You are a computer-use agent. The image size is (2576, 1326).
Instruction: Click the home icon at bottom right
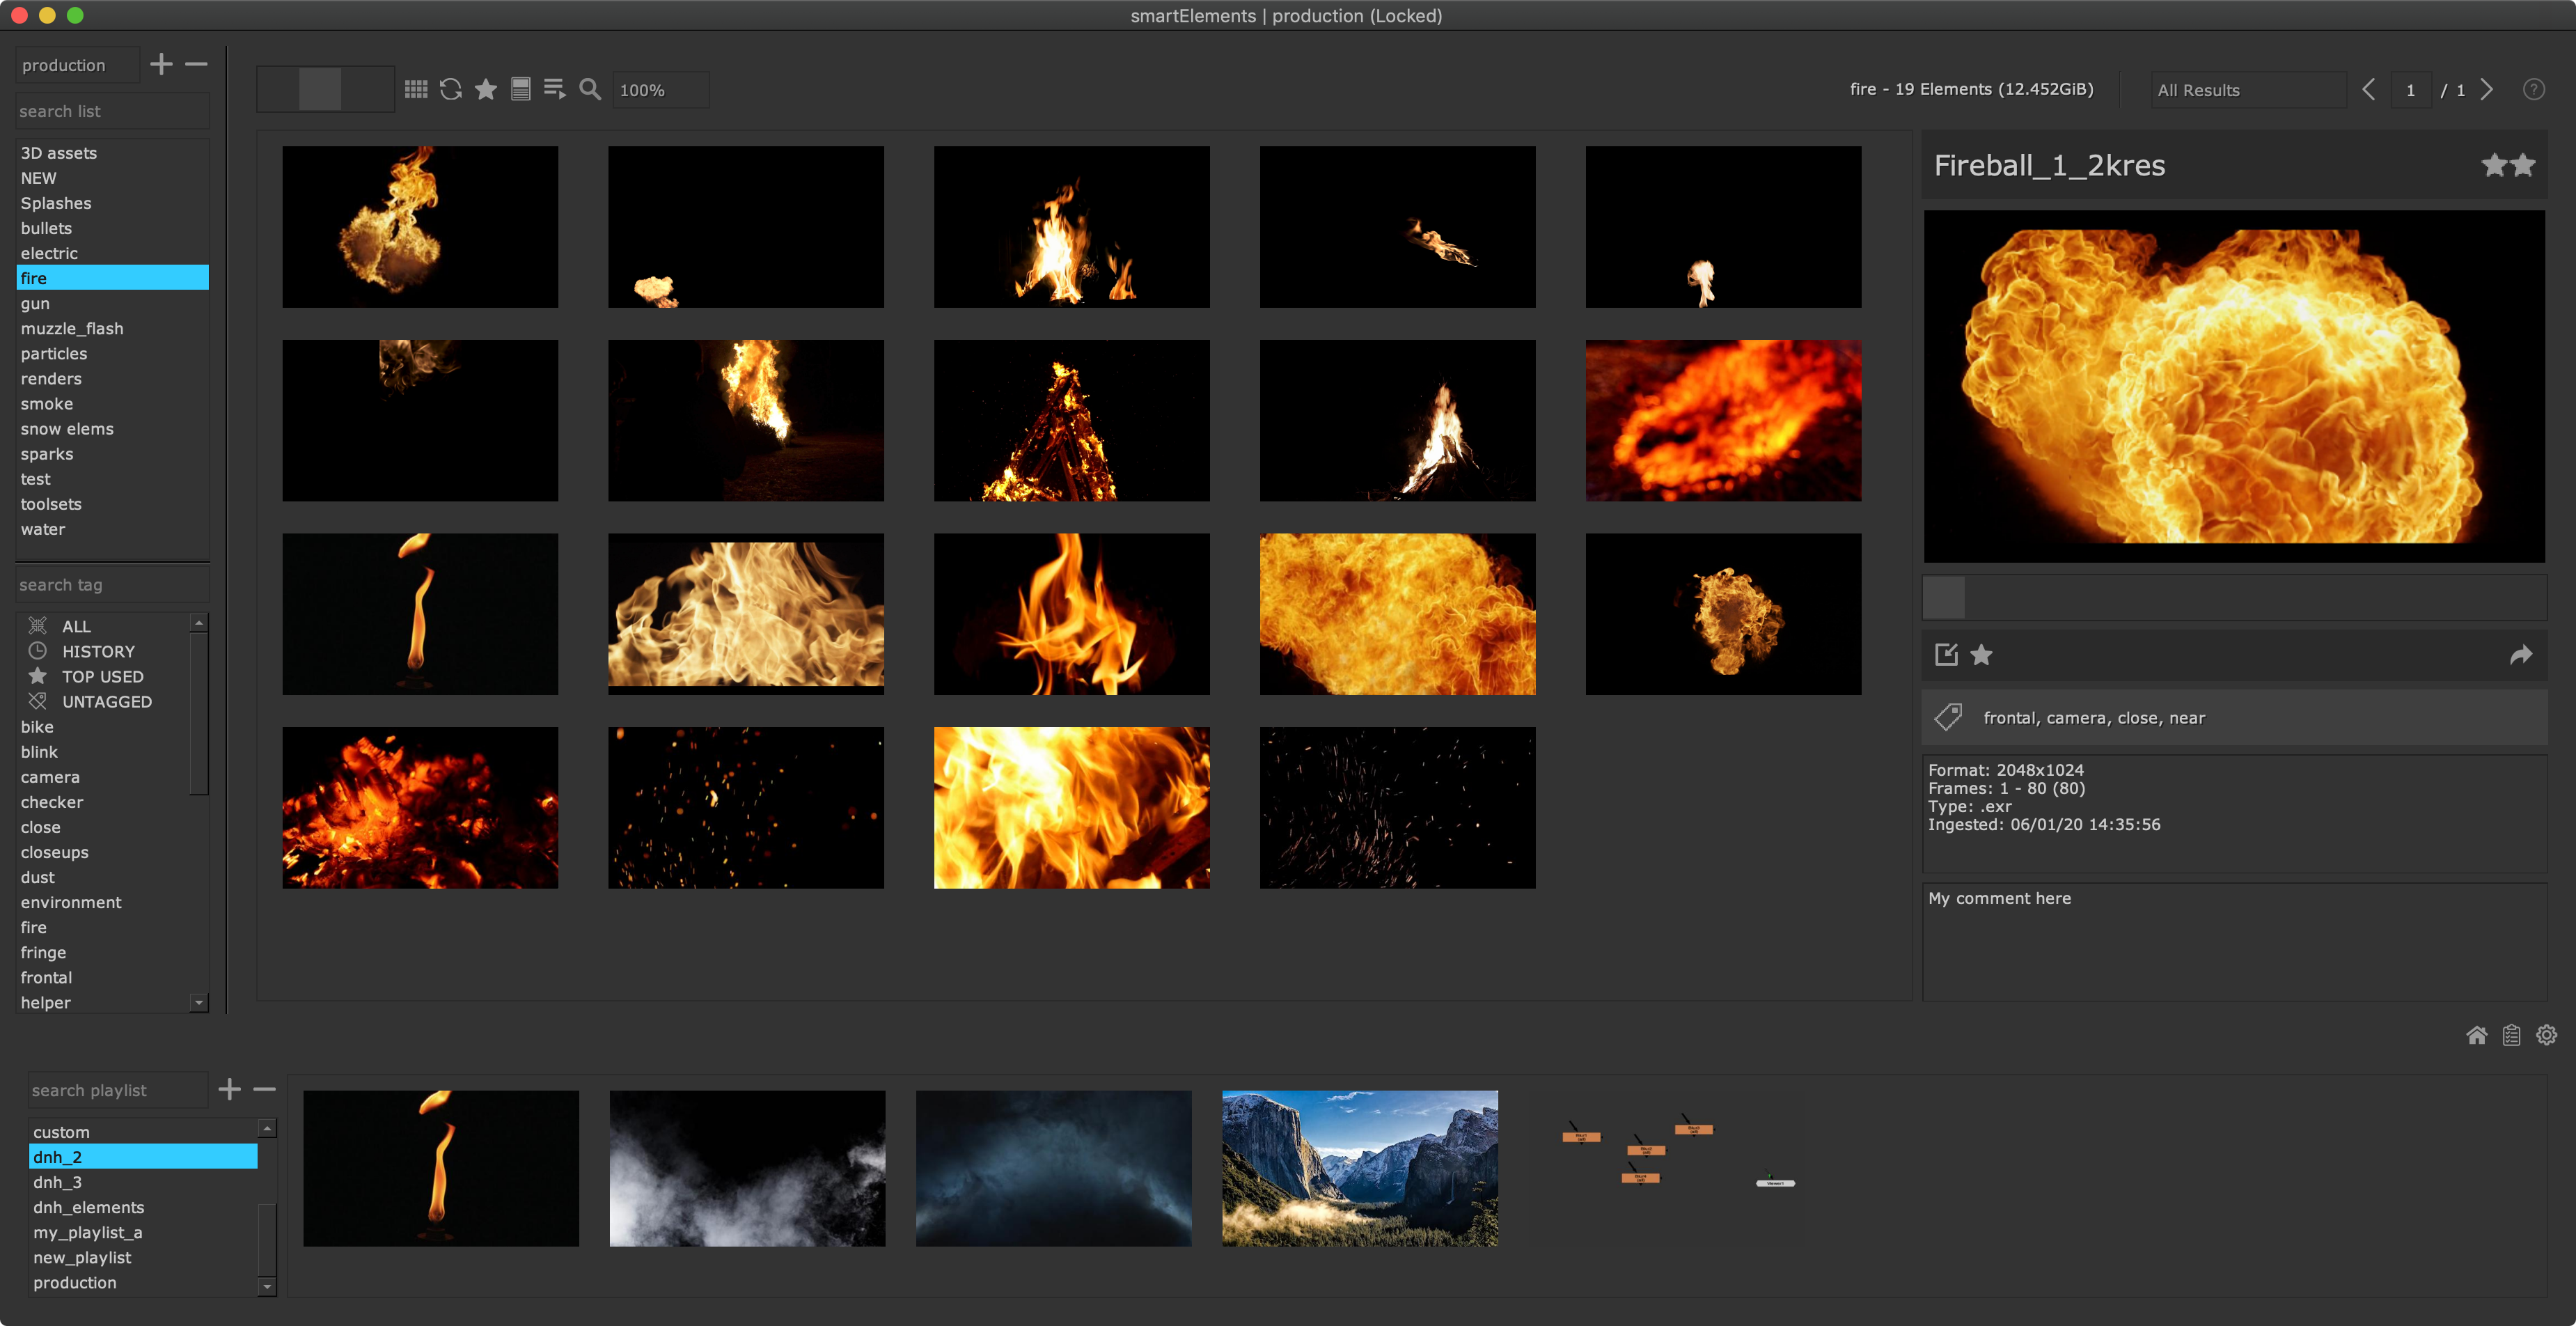(x=2476, y=1035)
